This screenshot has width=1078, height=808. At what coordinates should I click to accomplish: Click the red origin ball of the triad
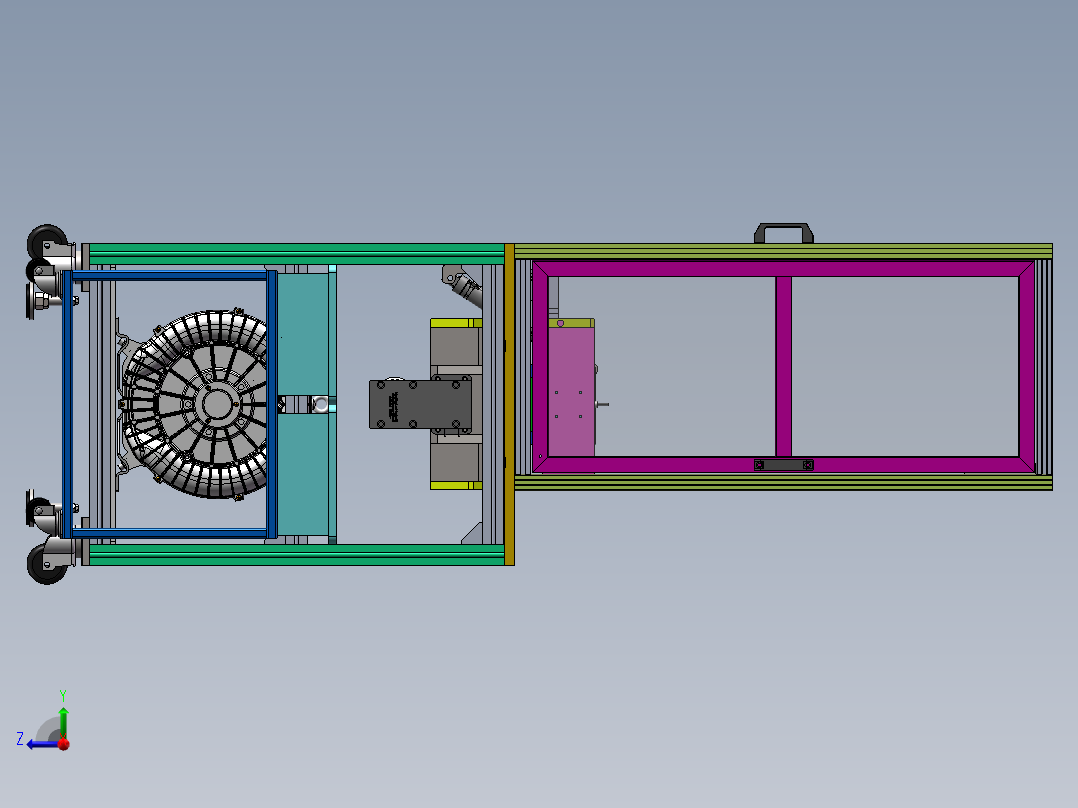(x=63, y=744)
